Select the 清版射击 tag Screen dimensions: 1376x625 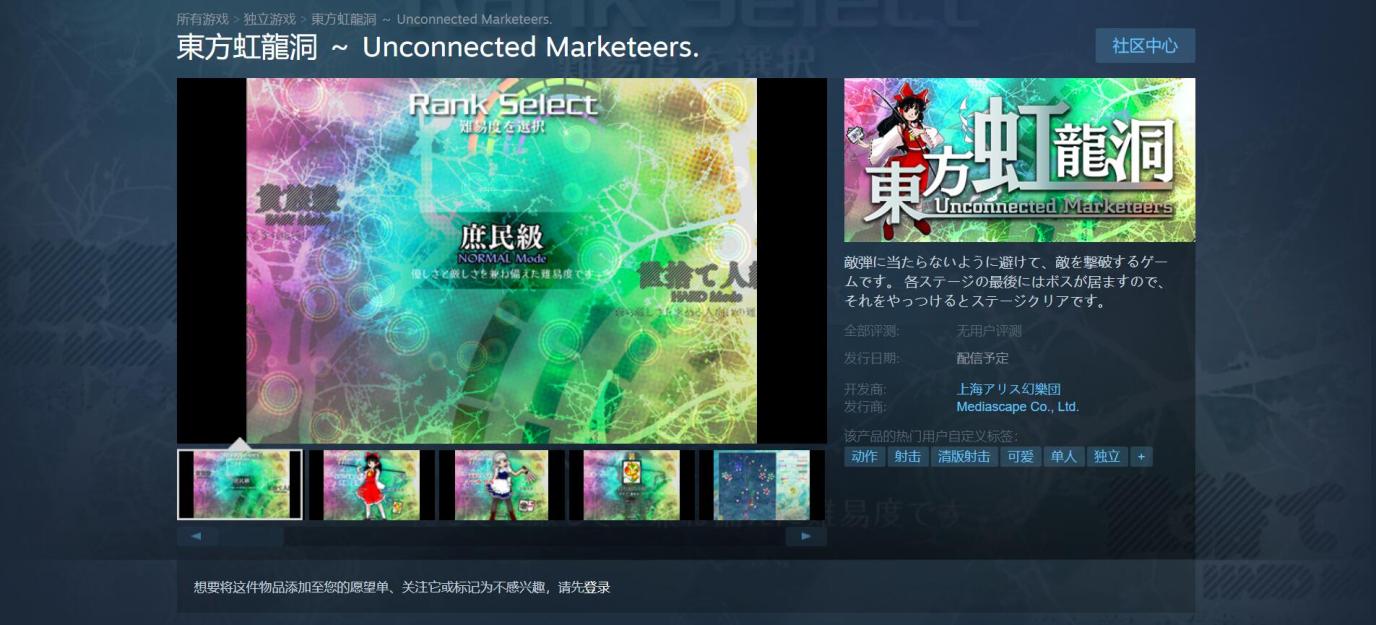[964, 456]
